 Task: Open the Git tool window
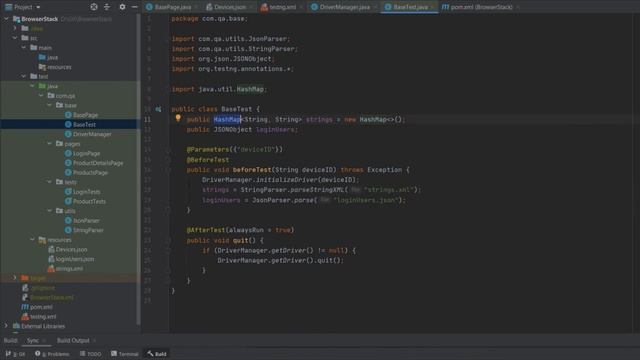(16, 354)
